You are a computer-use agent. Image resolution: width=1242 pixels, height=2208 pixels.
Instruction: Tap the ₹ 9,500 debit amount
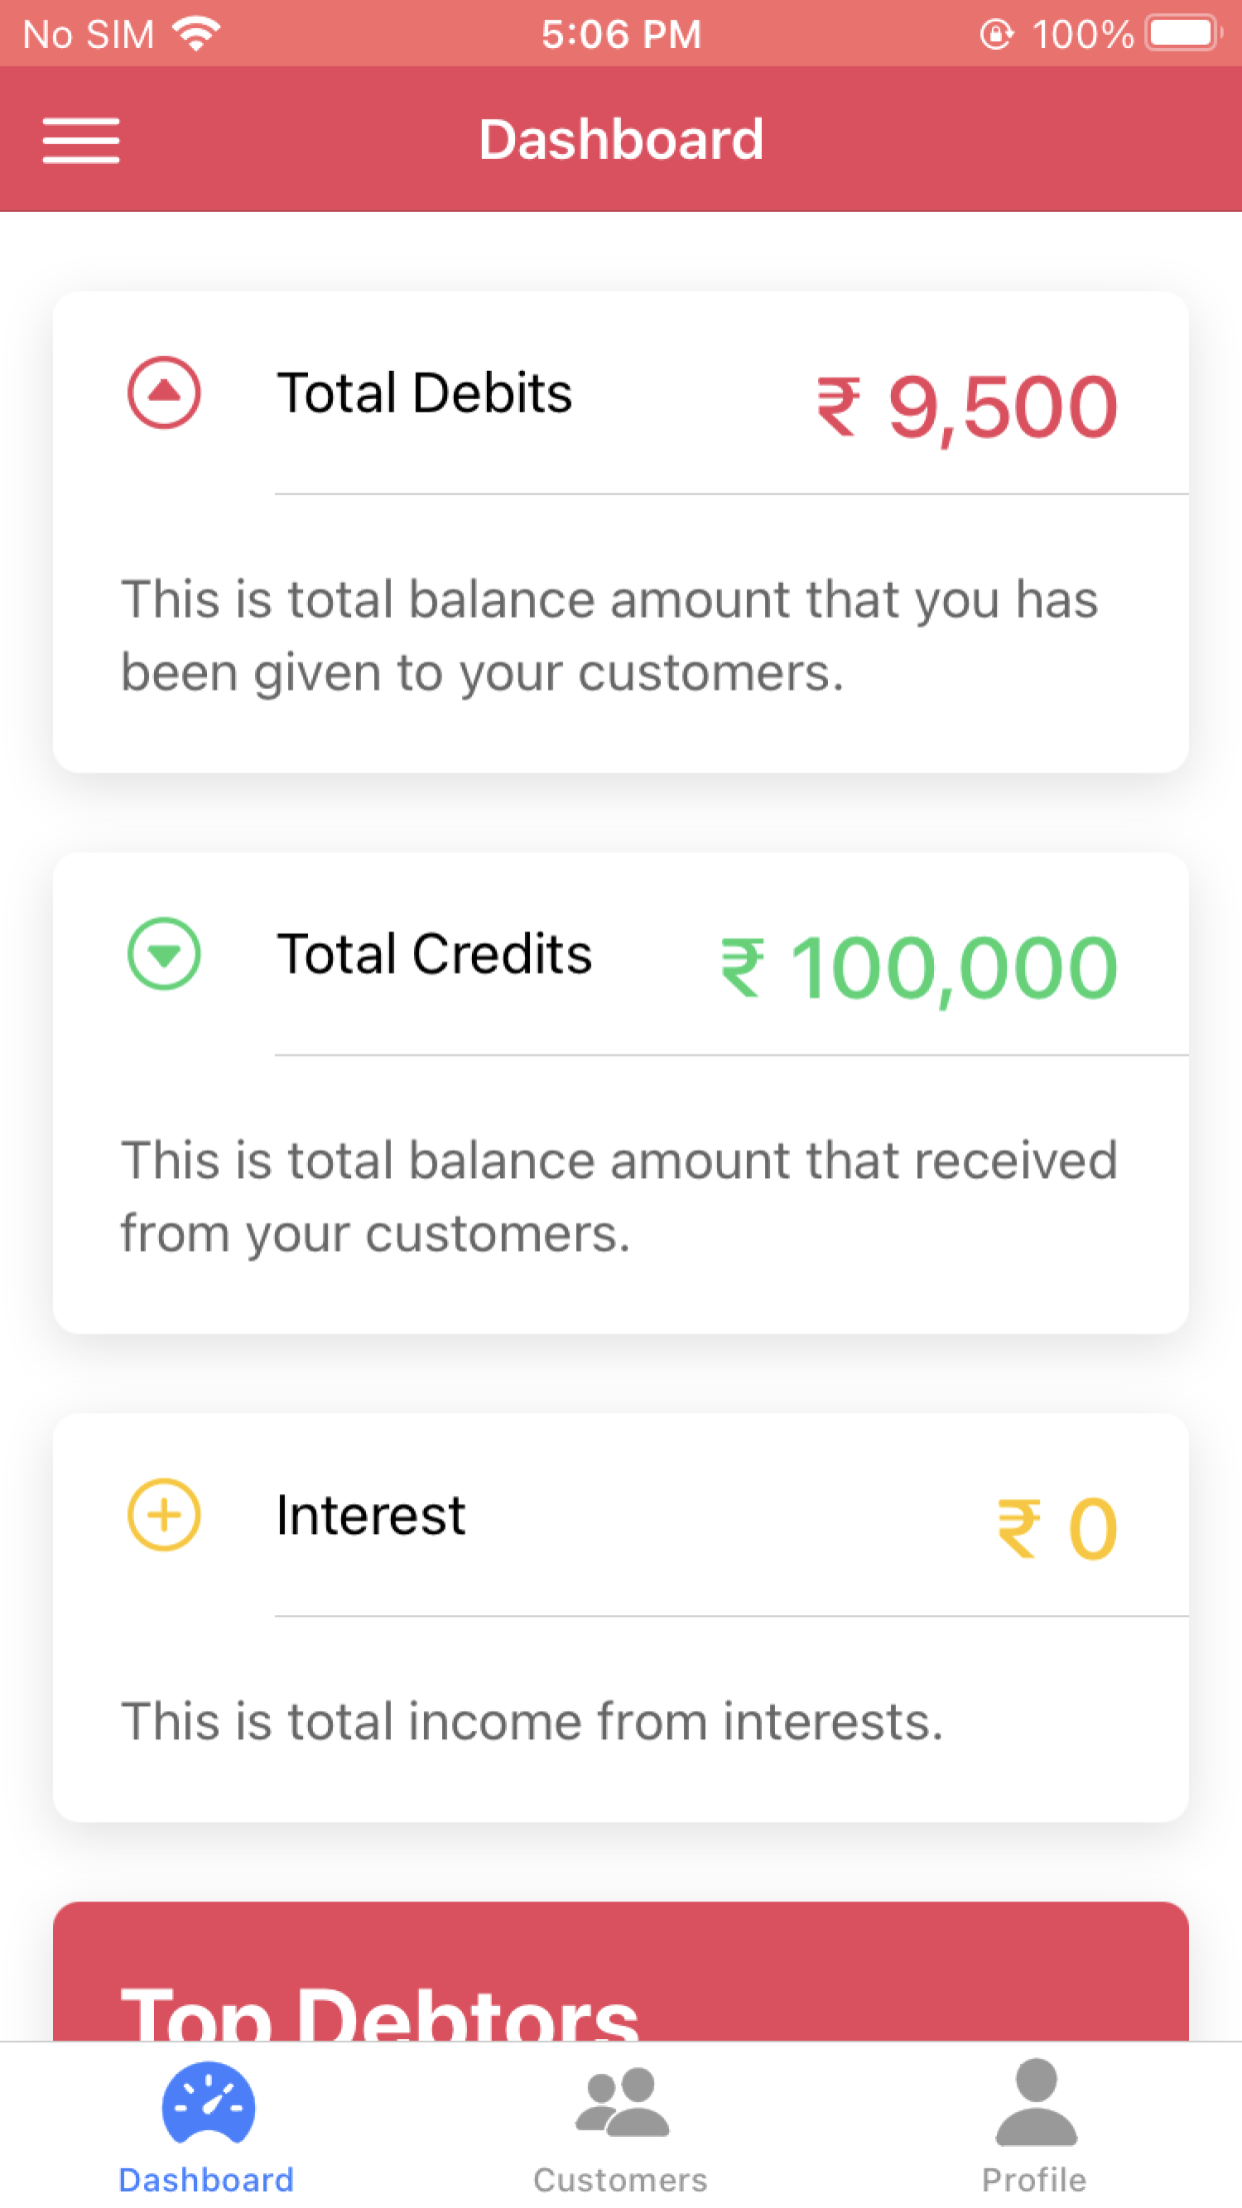coord(967,406)
